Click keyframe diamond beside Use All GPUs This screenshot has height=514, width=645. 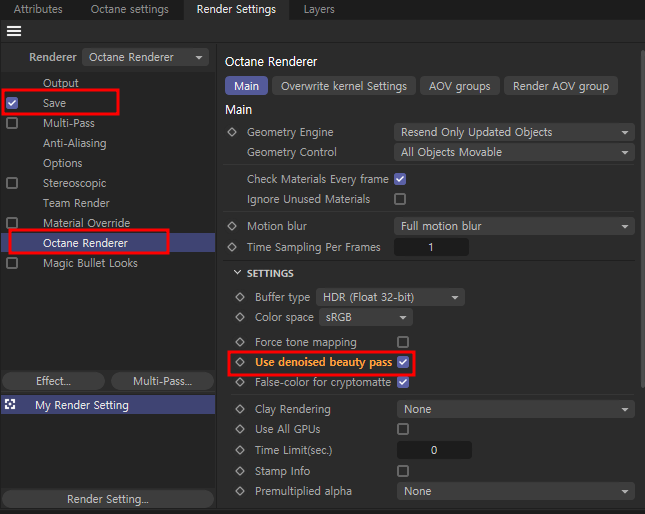tap(240, 429)
